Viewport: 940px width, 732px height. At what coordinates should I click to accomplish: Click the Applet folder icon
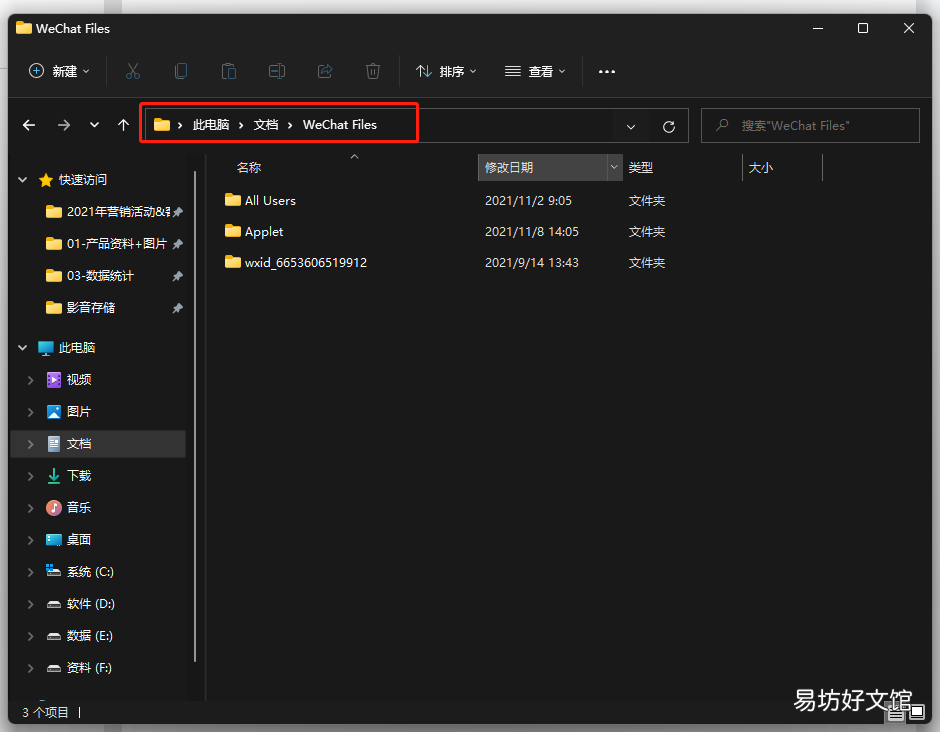click(233, 231)
